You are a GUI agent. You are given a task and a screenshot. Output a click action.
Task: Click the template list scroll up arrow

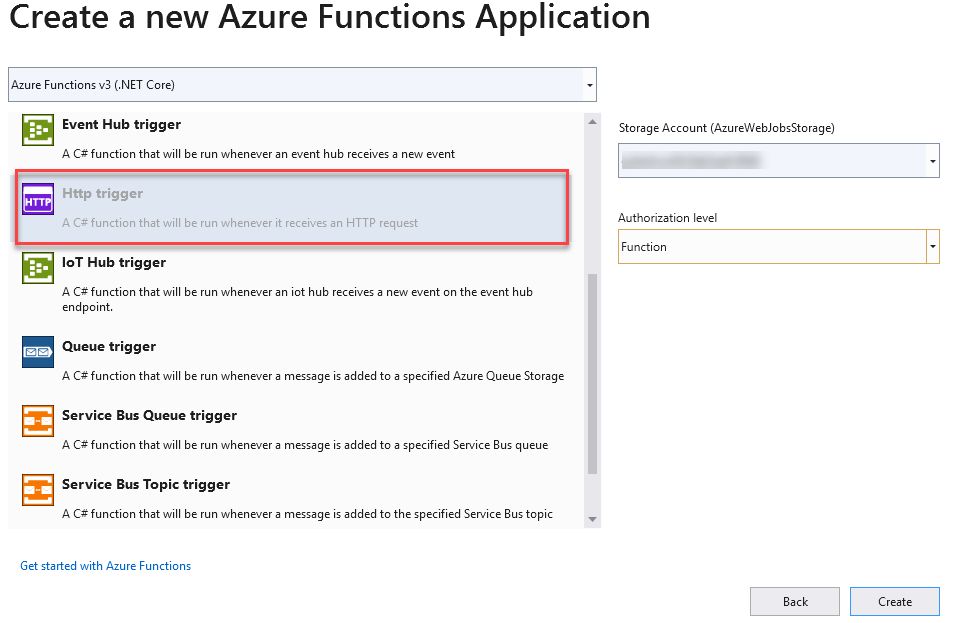[592, 122]
